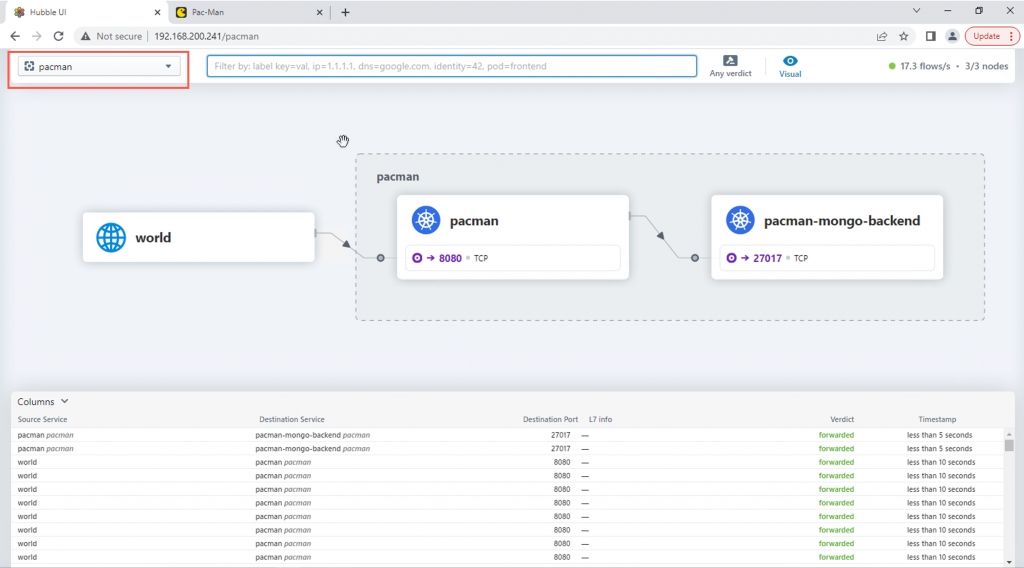Bookmark this page with the star icon

904,37
